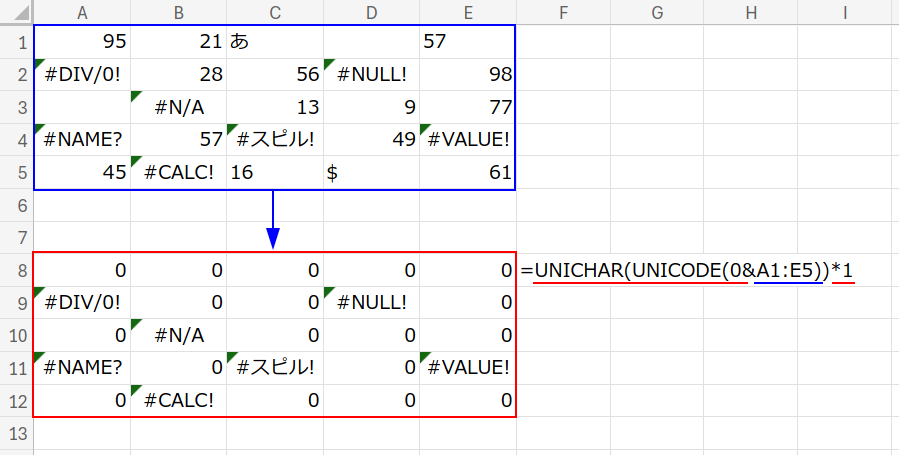Click the cell containing あ in row 1
The image size is (899, 455).
275,42
